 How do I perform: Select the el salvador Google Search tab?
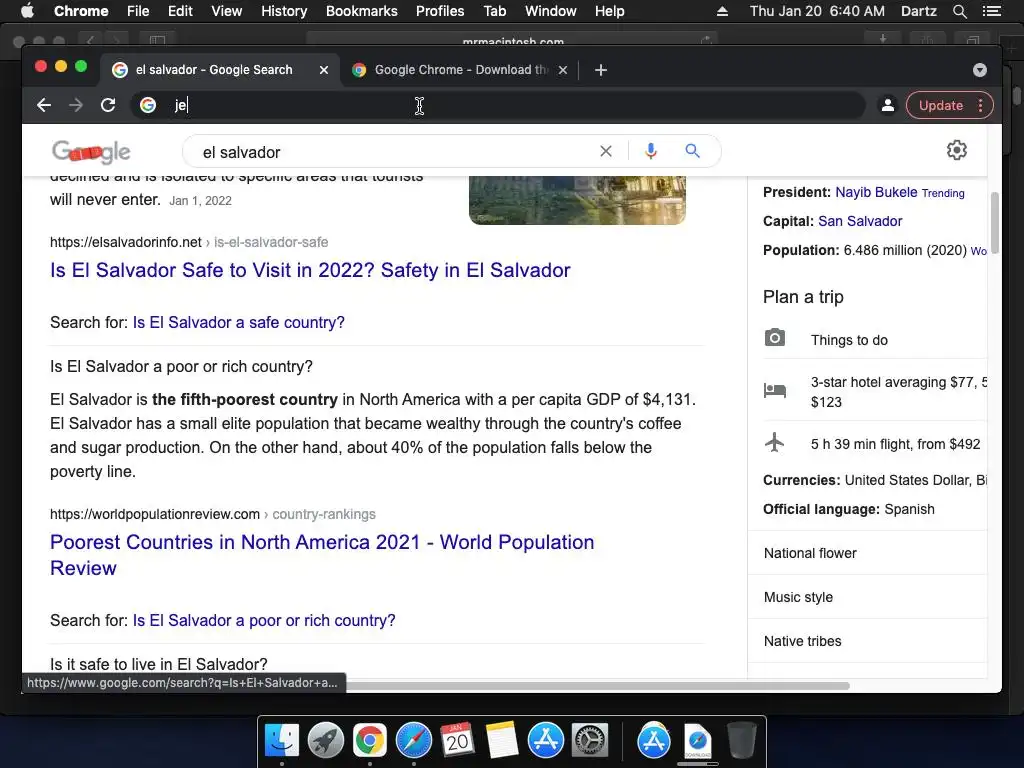point(220,70)
